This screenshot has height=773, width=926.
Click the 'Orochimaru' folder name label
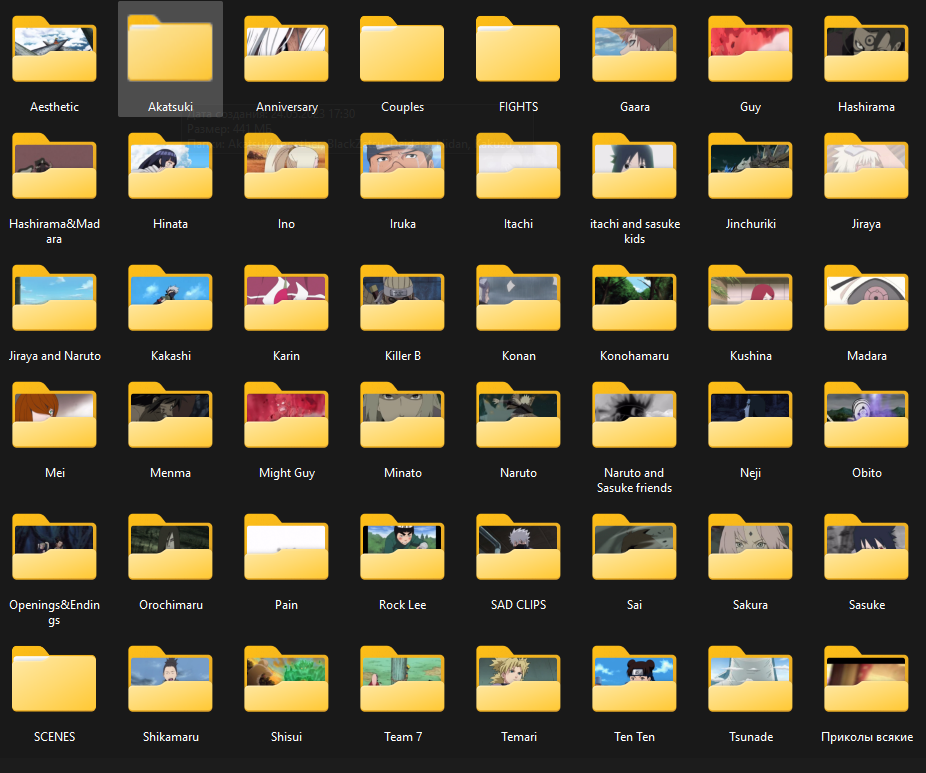pos(171,605)
